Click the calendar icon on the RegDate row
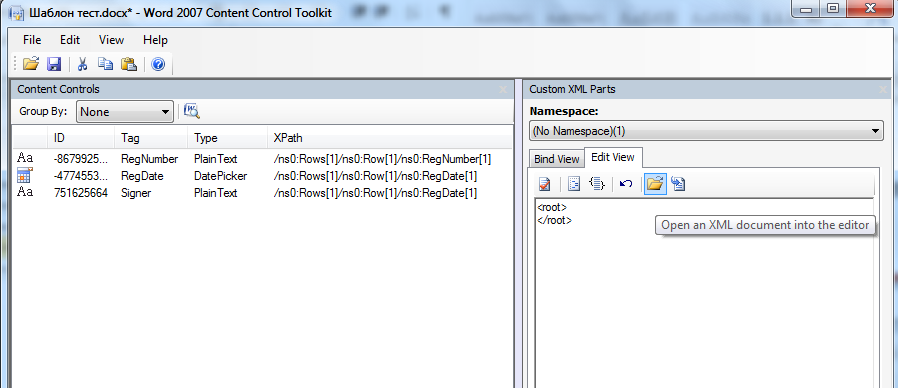898x388 pixels. pyautogui.click(x=25, y=175)
